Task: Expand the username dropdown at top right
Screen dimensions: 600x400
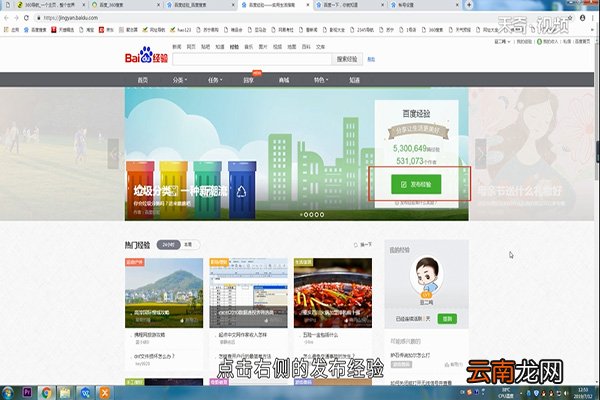Action: point(502,41)
